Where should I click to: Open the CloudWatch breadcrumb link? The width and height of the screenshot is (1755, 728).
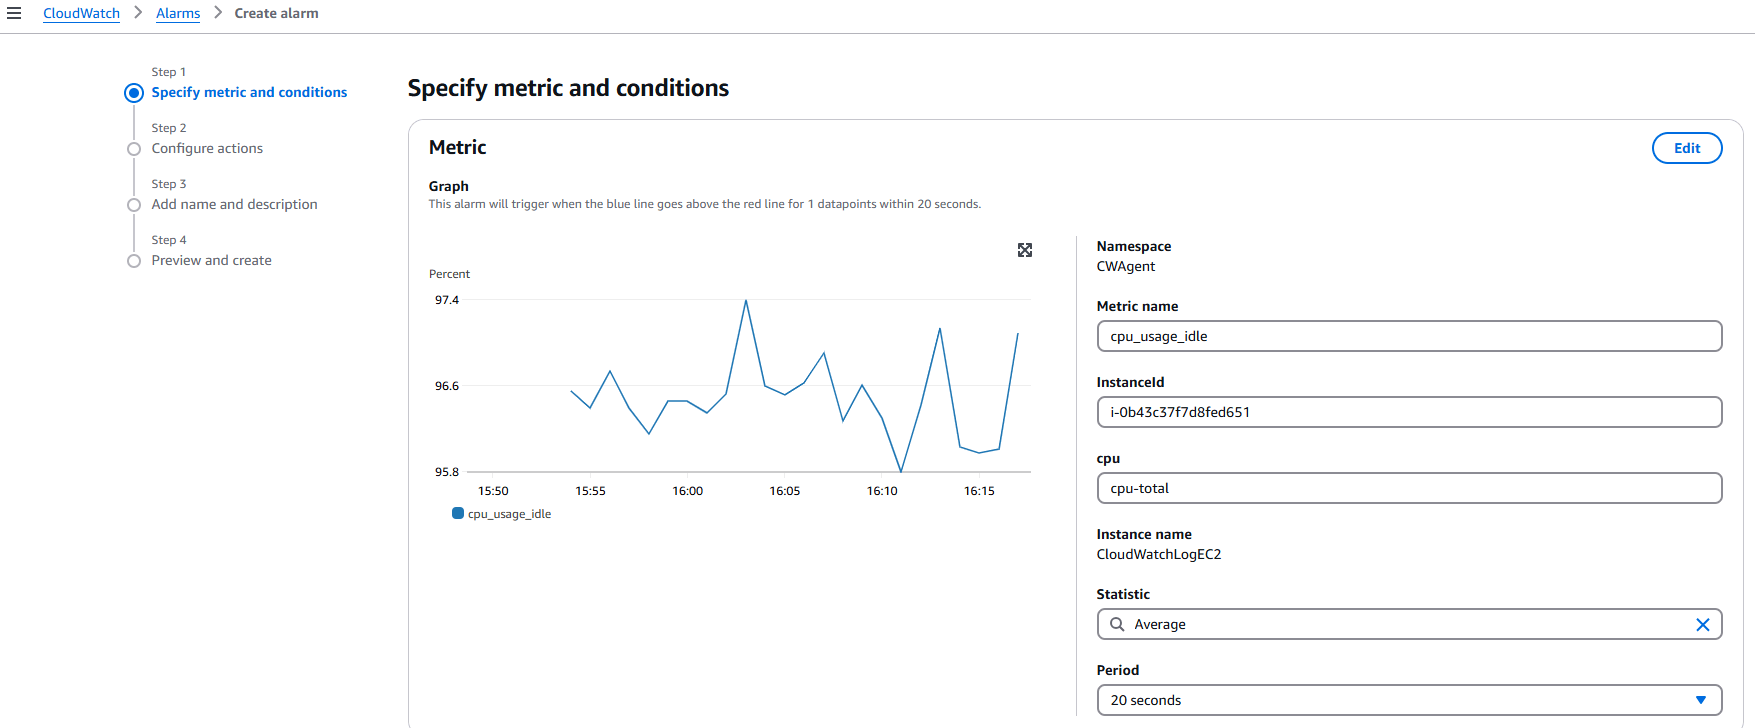point(81,14)
